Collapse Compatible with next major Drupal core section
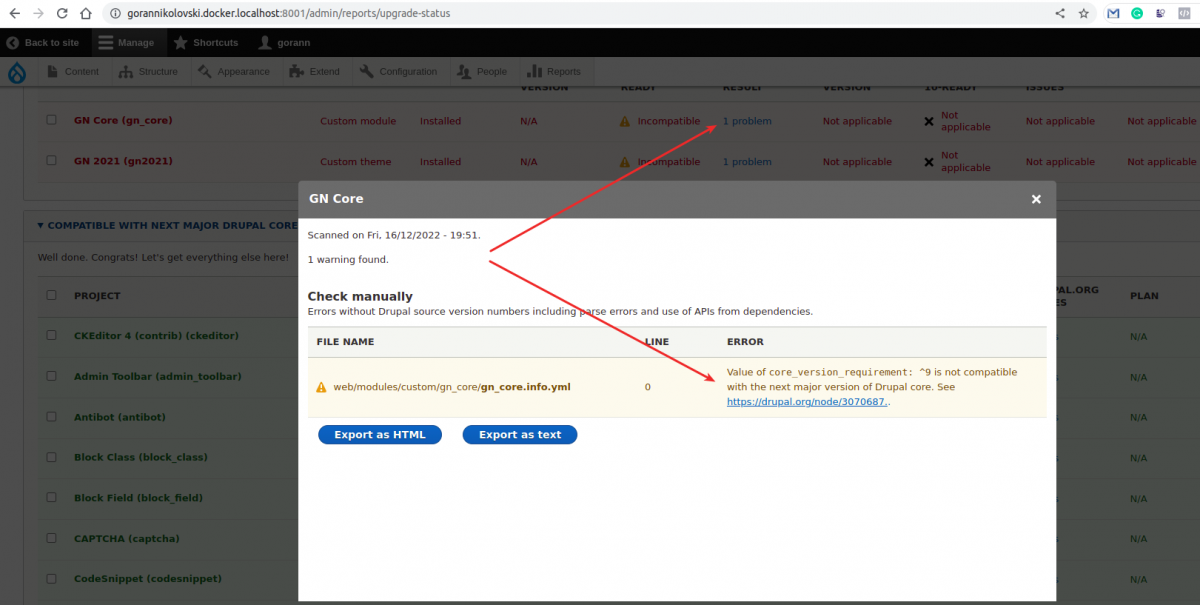The image size is (1200, 605). tap(167, 226)
